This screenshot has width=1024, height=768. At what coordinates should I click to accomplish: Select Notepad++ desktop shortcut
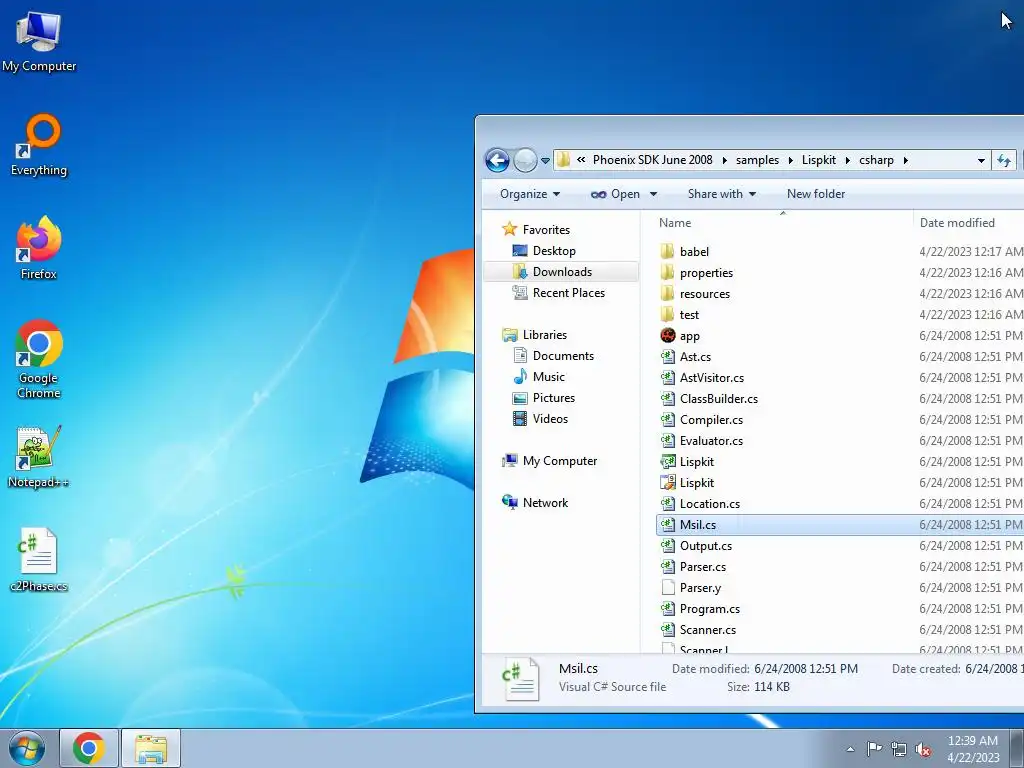coord(39,457)
